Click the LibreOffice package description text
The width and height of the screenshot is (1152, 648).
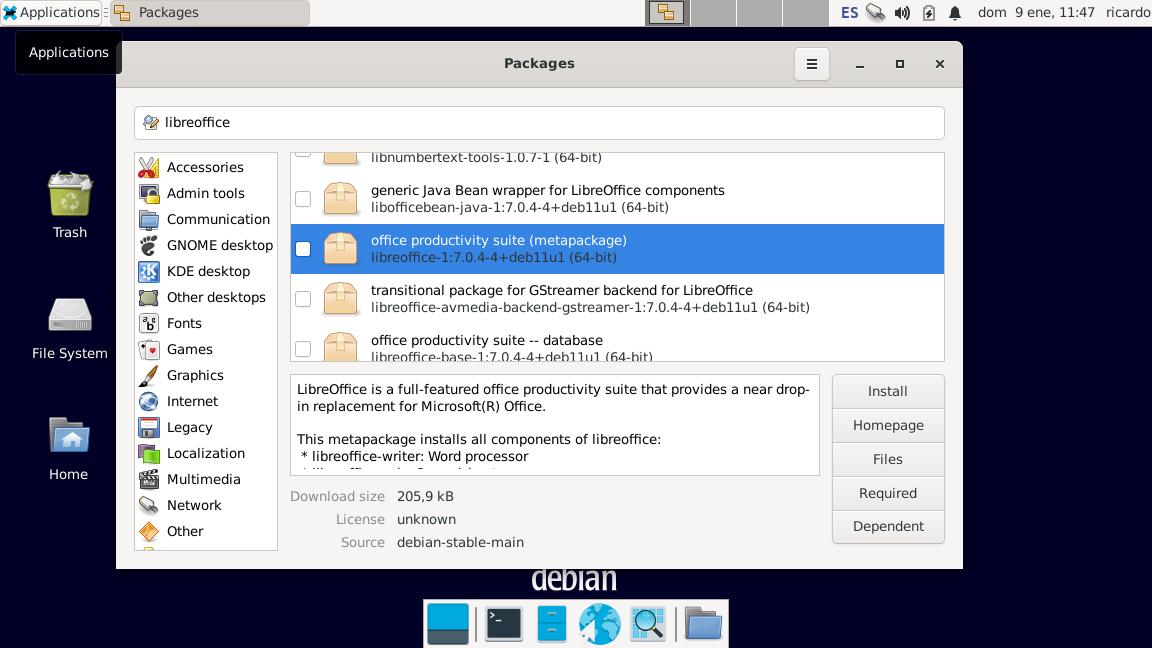(555, 425)
